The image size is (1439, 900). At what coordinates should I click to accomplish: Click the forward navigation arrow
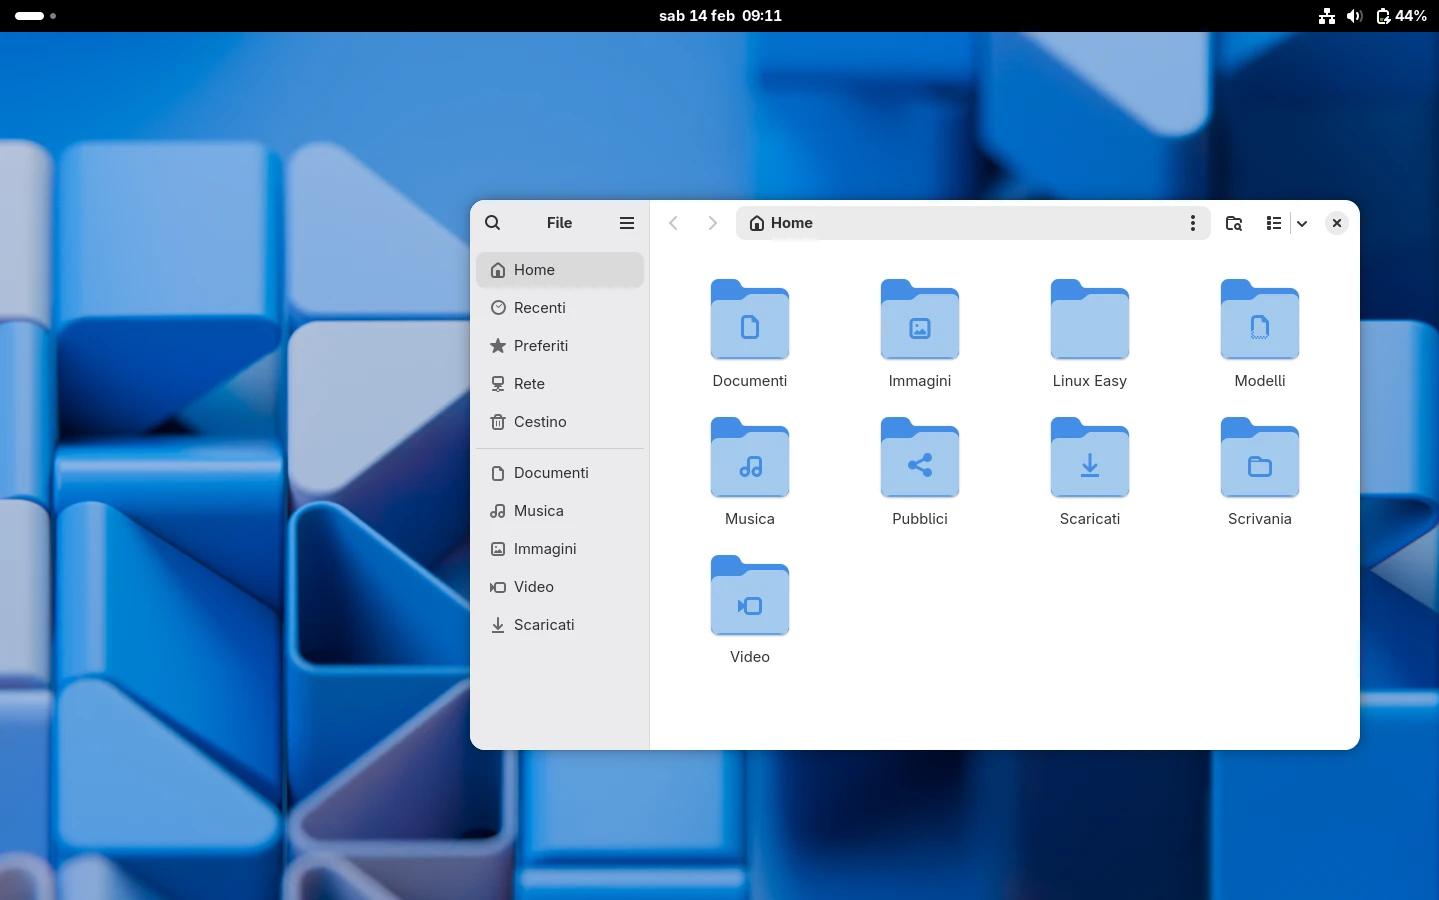712,223
